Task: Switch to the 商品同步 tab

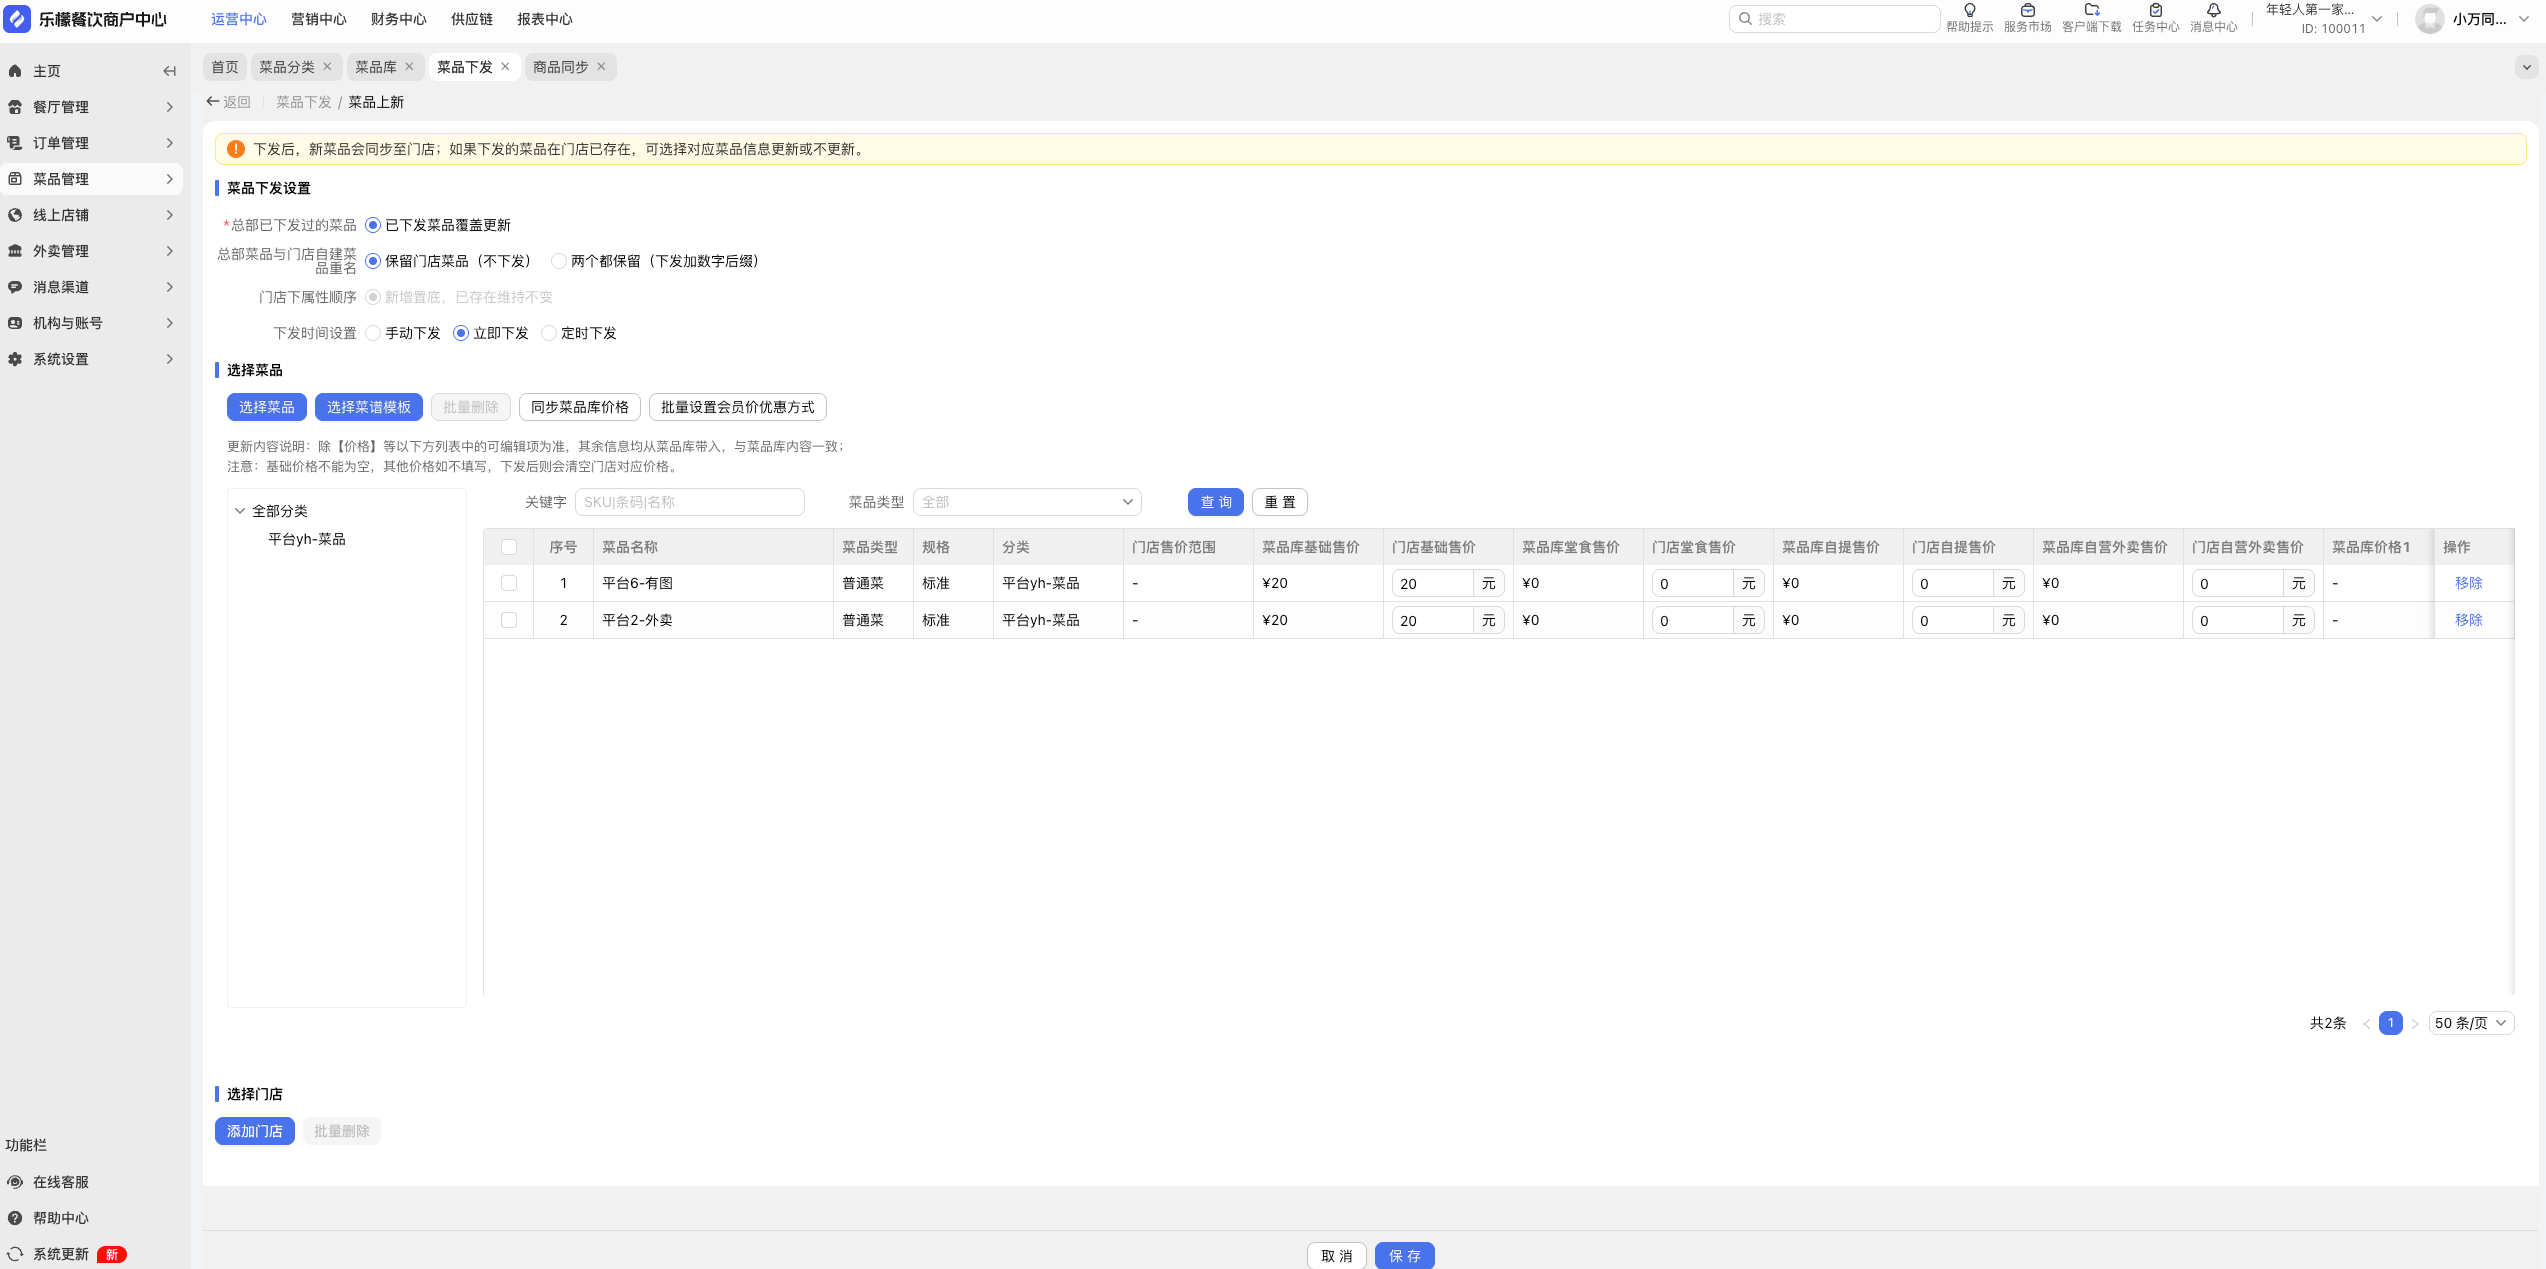Action: tap(560, 67)
